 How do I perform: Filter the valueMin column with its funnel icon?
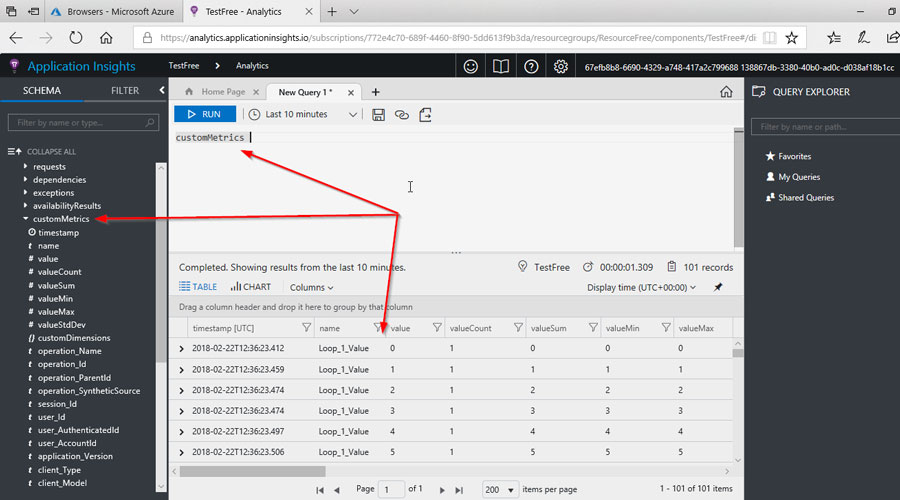pyautogui.click(x=666, y=328)
